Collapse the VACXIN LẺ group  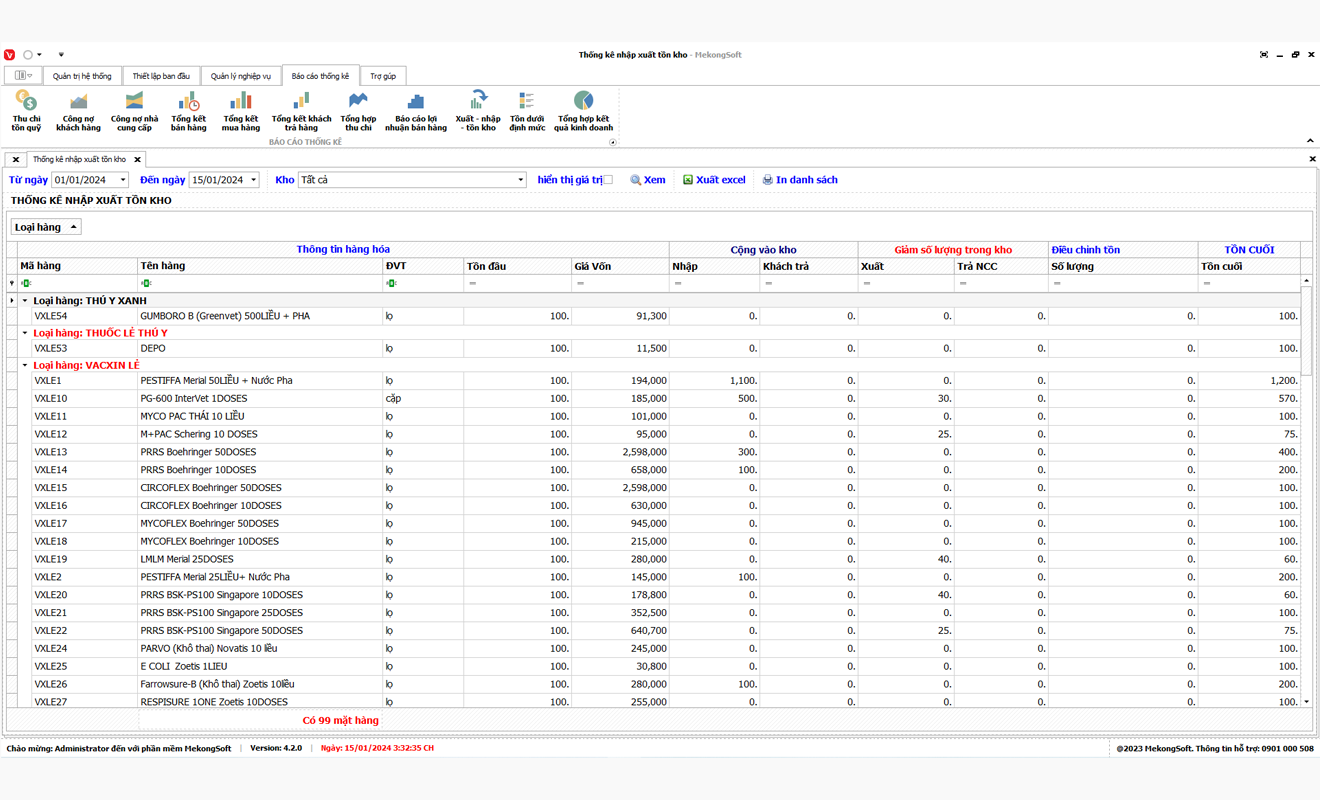[25, 365]
